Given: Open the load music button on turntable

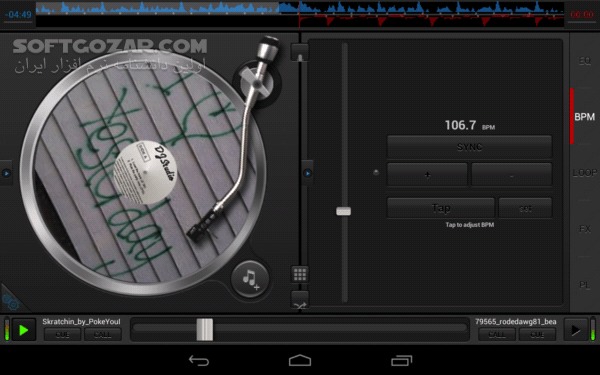Looking at the screenshot, I should (x=250, y=279).
